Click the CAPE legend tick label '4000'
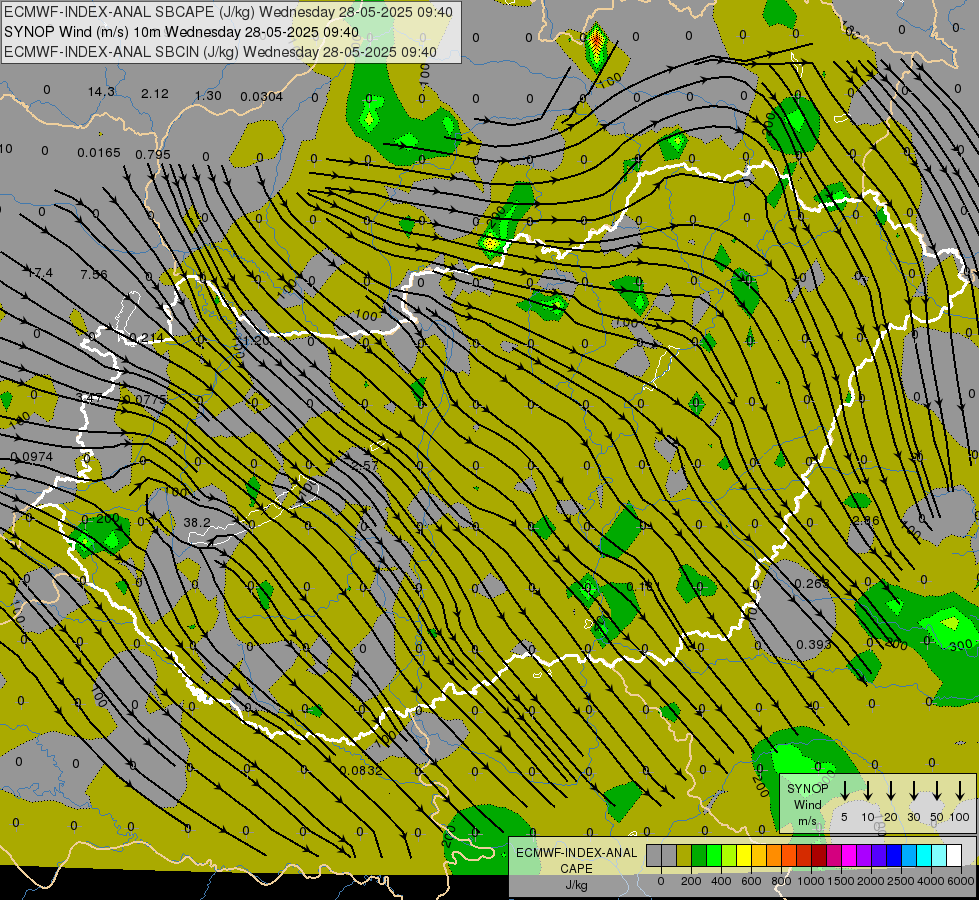Viewport: 979px width, 900px height. pos(931,881)
